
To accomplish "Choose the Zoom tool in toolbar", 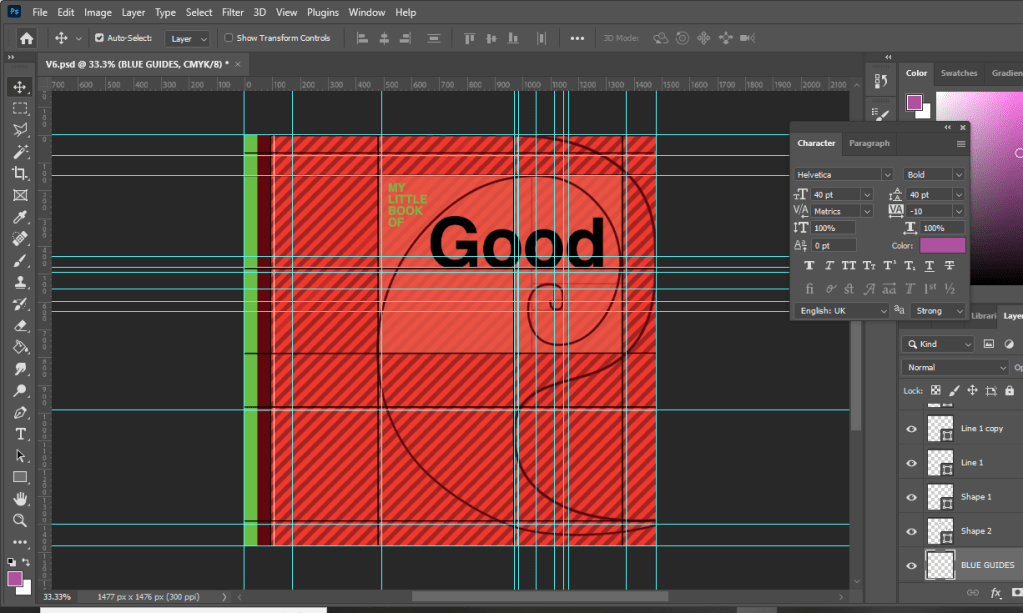I will click(20, 521).
